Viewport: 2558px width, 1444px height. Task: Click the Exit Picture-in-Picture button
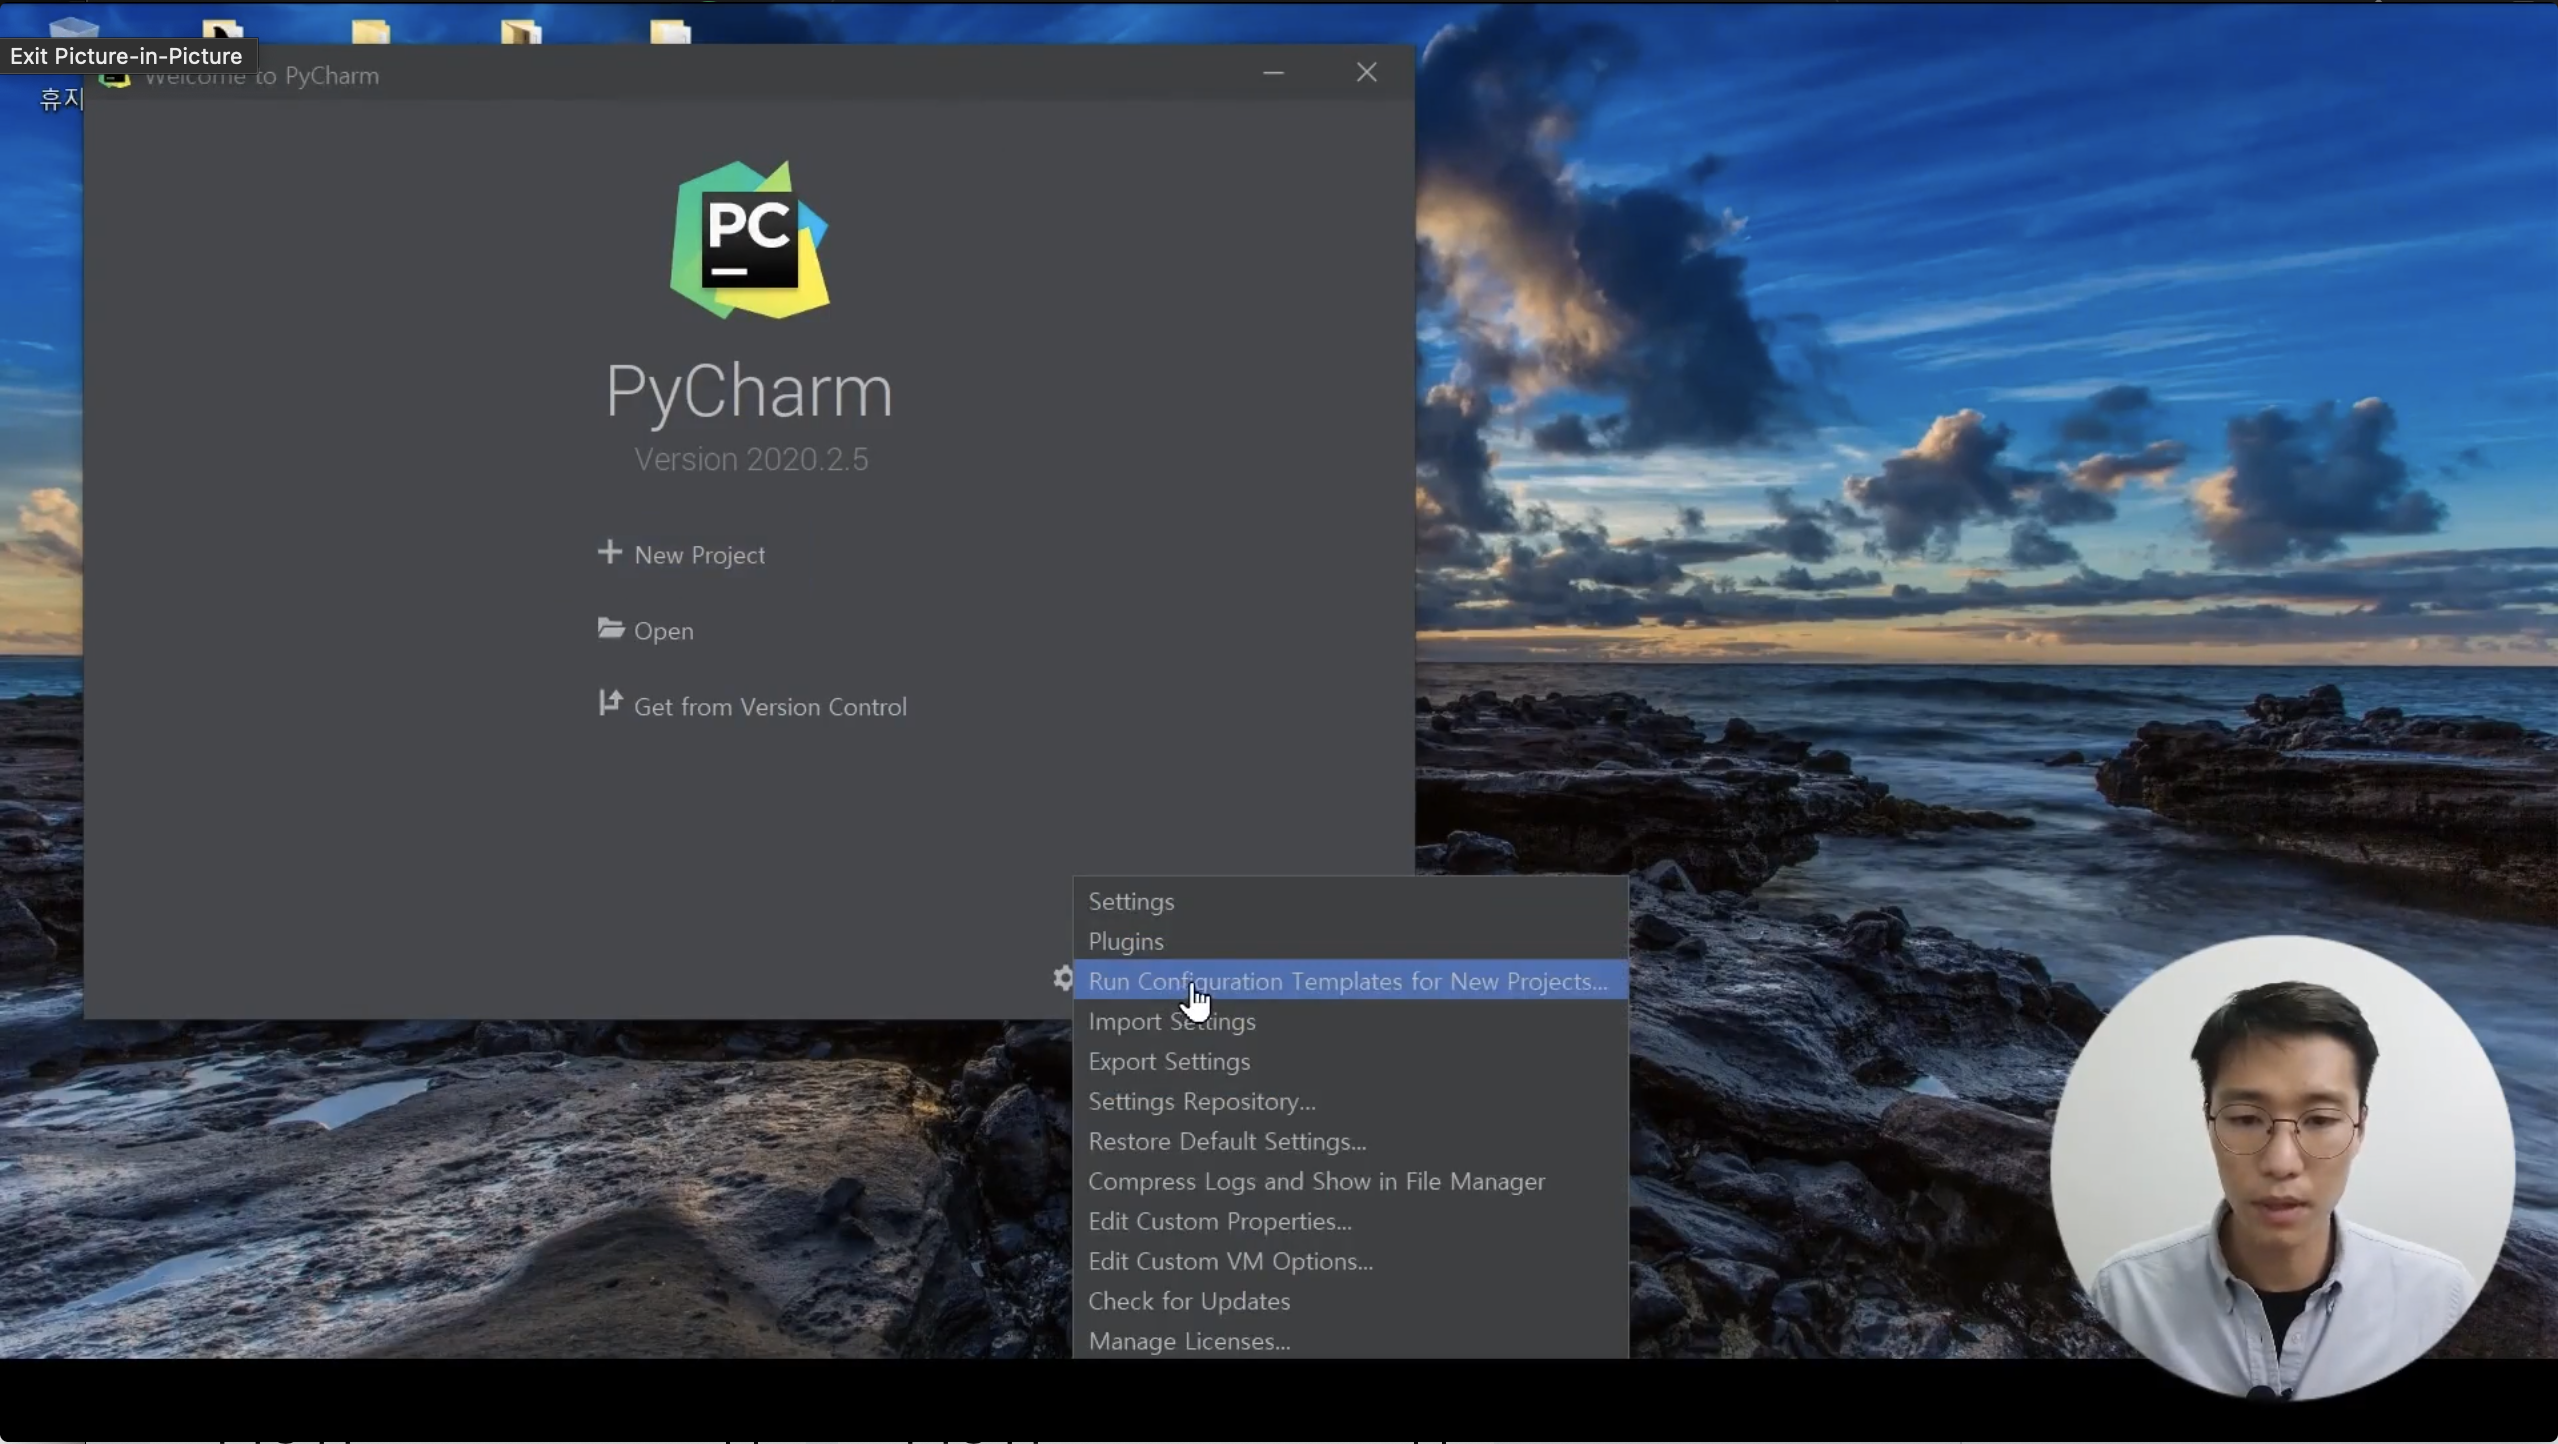pyautogui.click(x=126, y=56)
